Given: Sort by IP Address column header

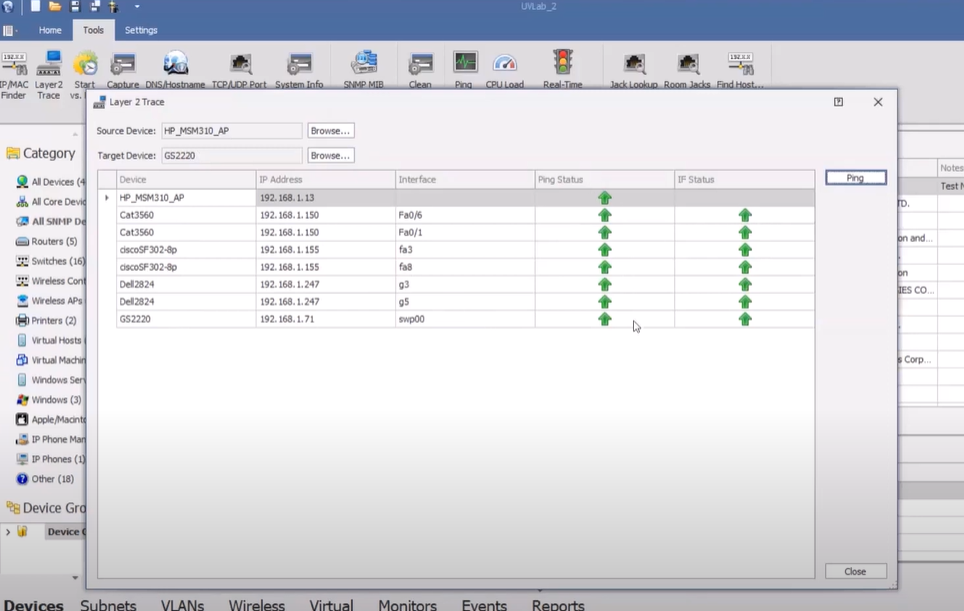Looking at the screenshot, I should [x=326, y=179].
